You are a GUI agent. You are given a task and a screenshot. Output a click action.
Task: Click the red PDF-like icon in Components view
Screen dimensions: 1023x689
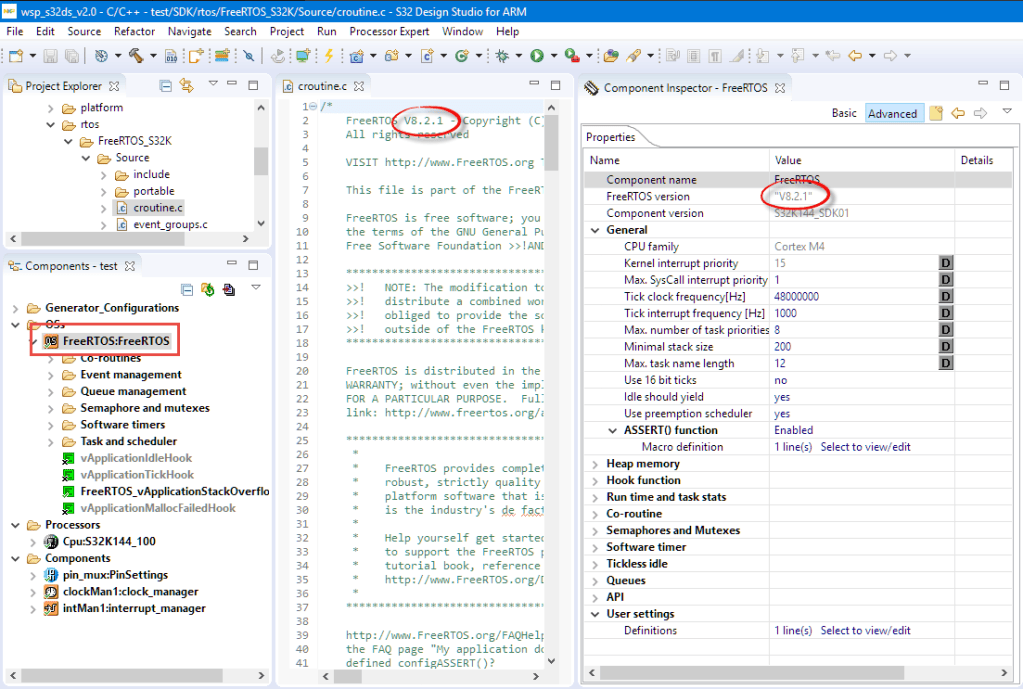coord(228,289)
